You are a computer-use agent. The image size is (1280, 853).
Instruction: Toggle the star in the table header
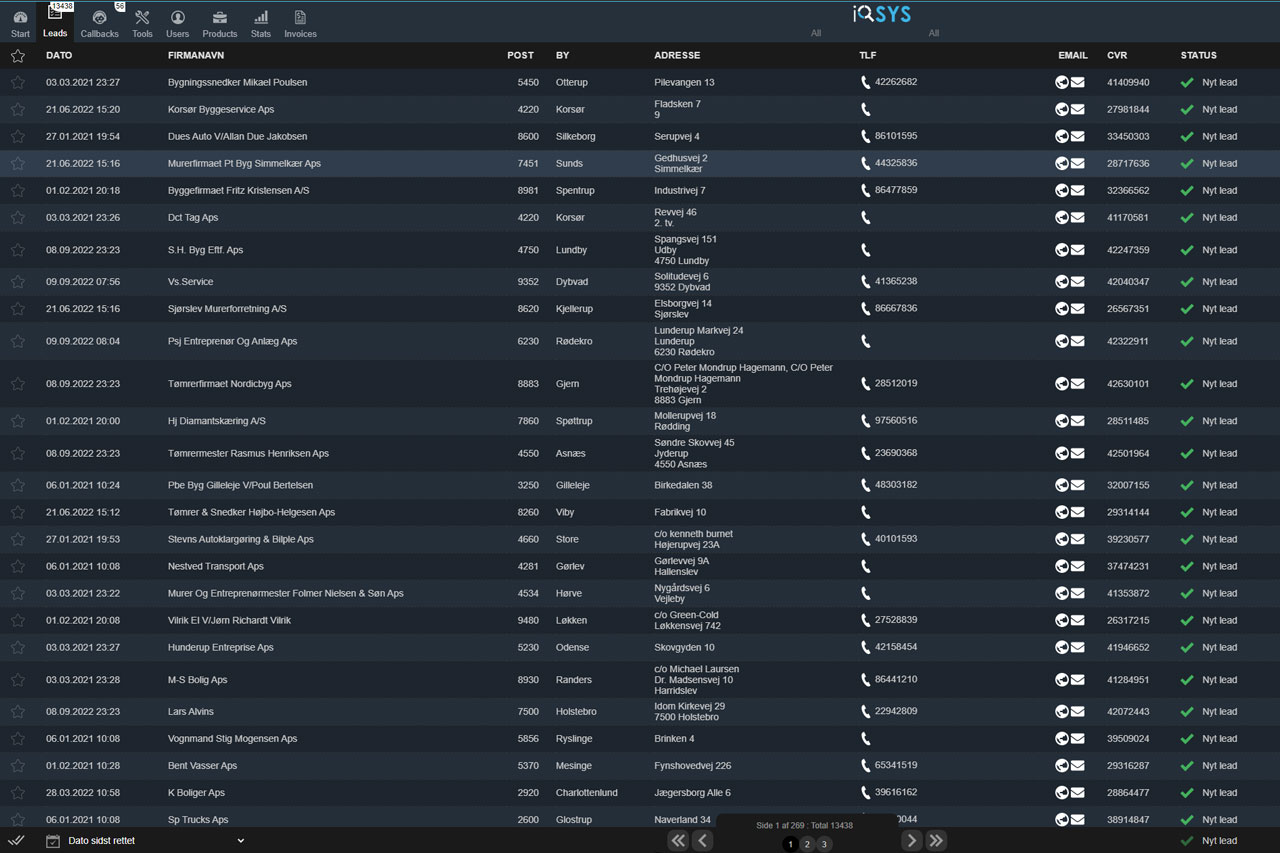pos(17,56)
